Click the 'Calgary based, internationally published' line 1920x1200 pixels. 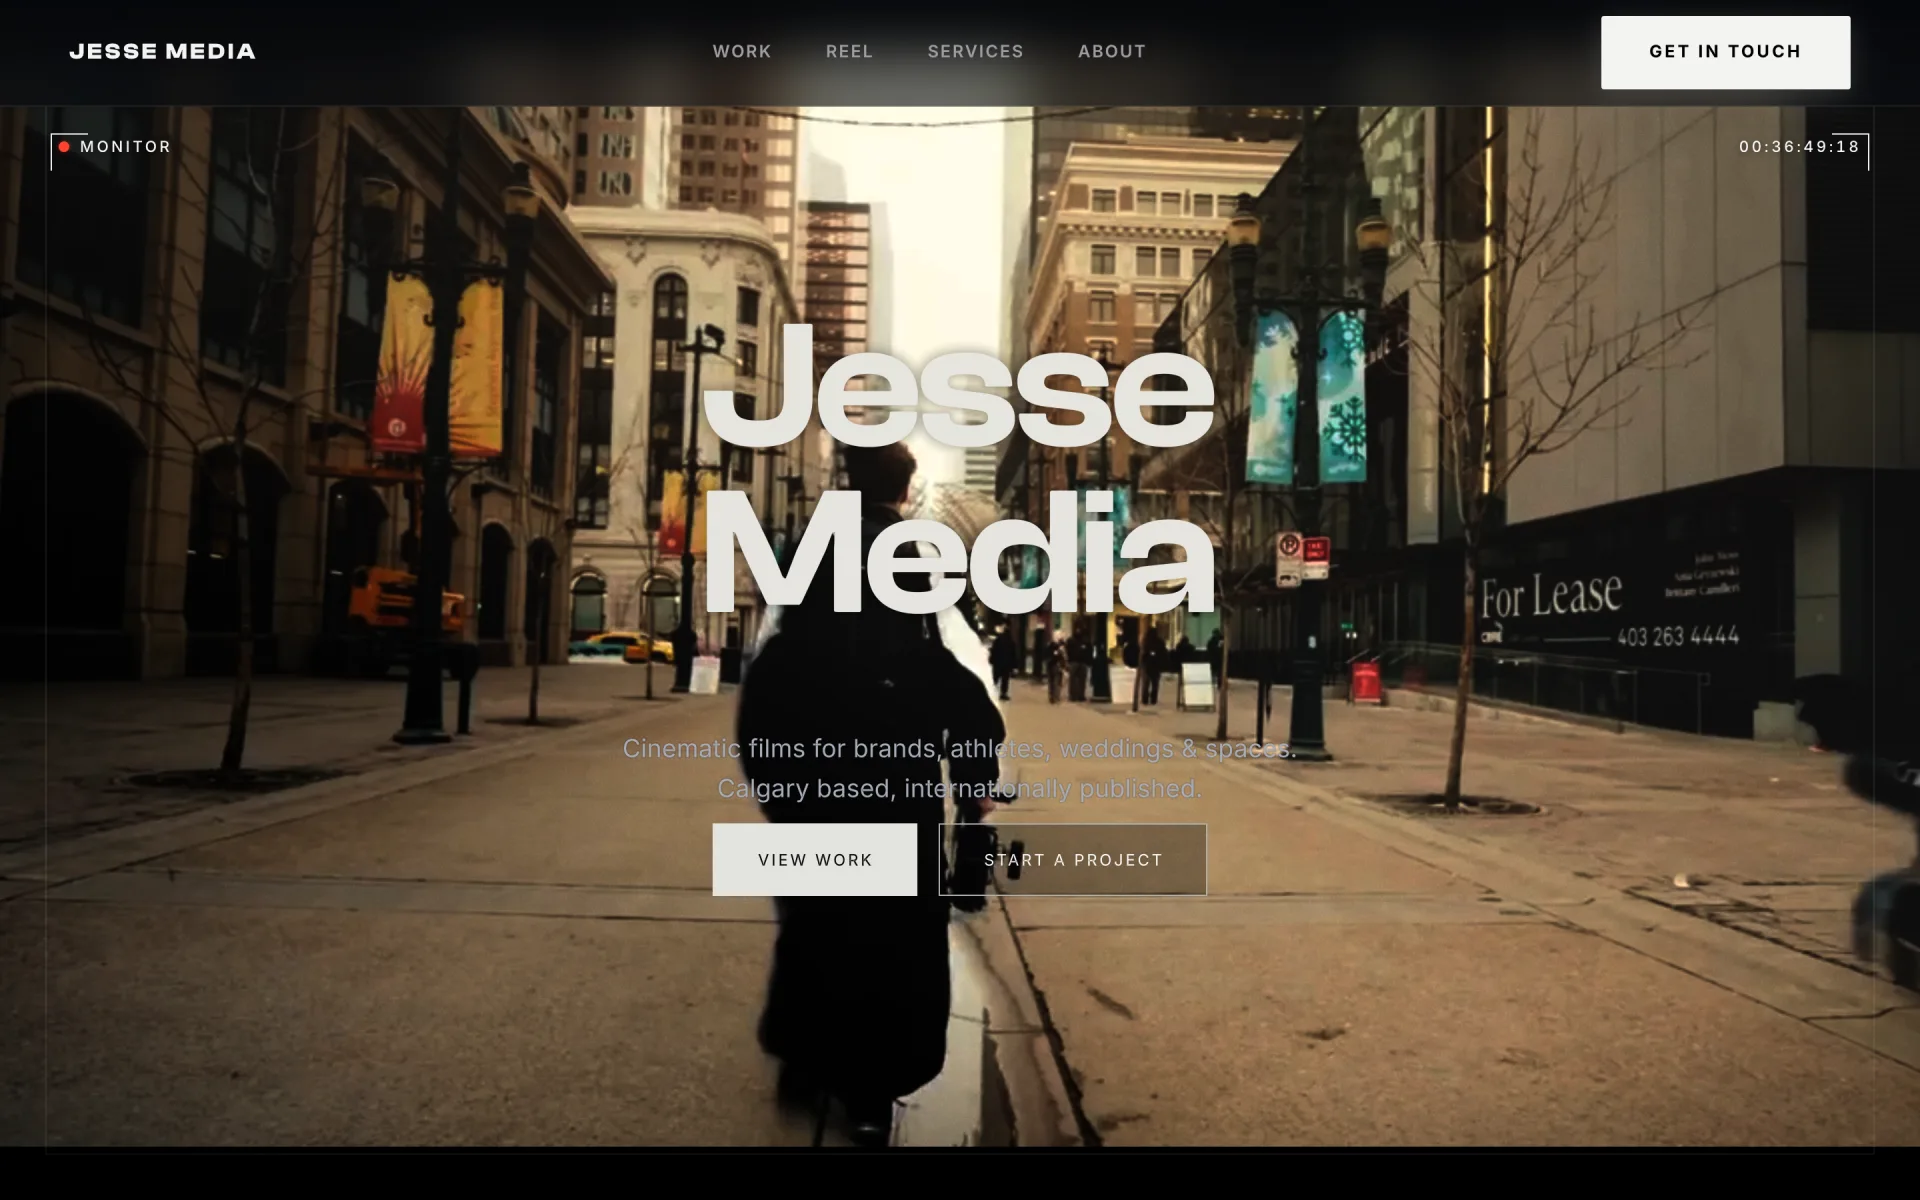959,788
